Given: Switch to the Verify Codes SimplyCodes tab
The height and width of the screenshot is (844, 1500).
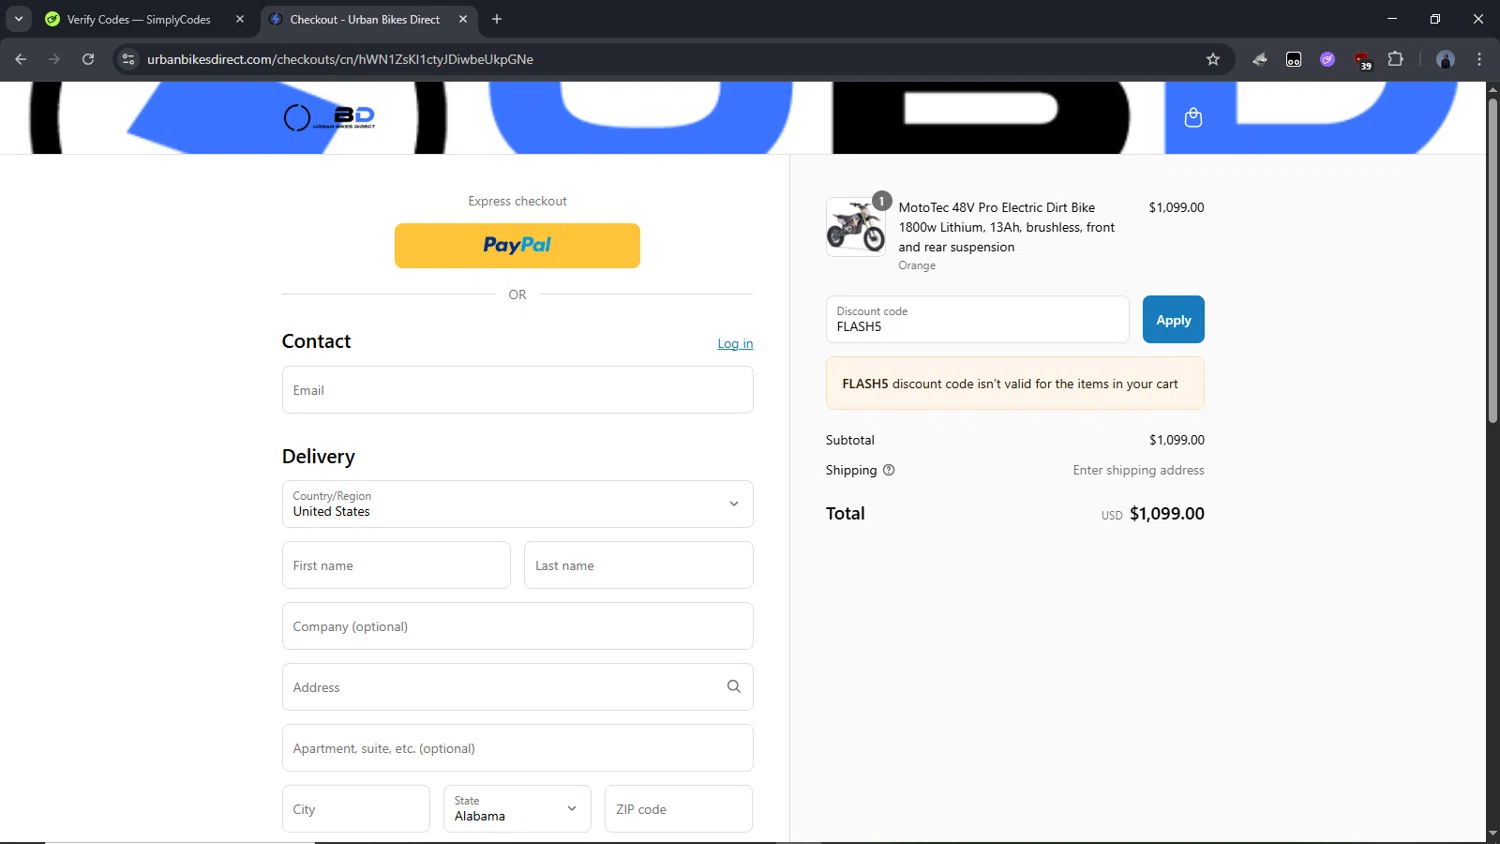Looking at the screenshot, I should point(138,19).
